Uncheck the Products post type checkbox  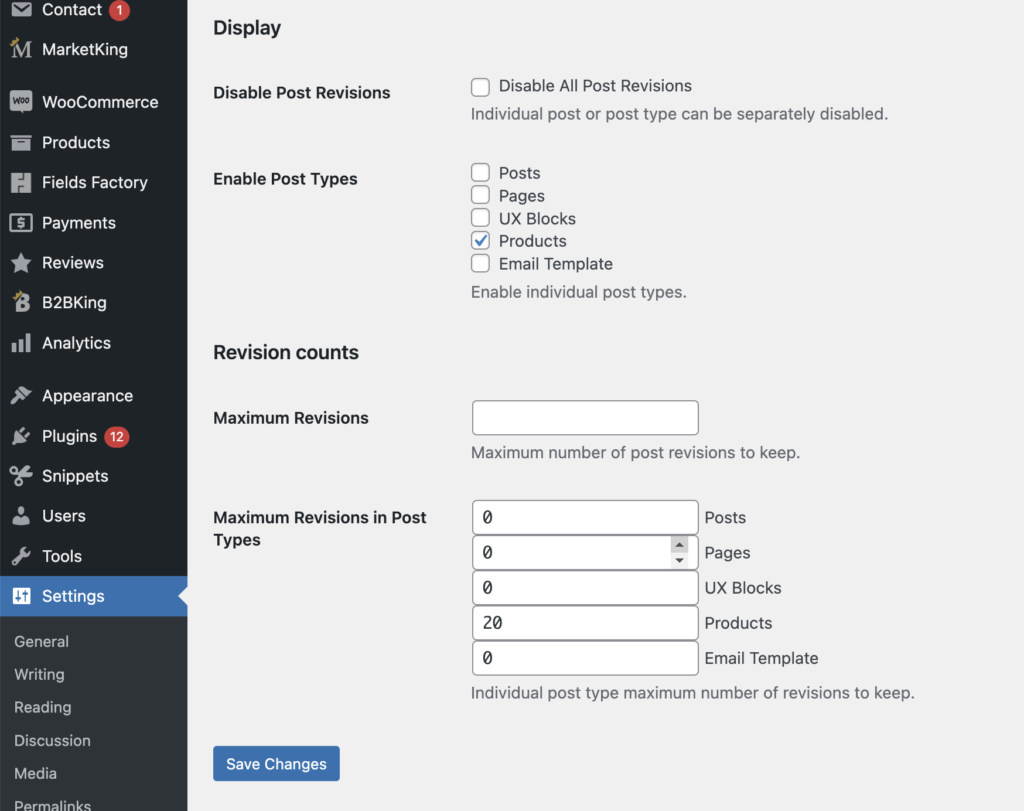[x=480, y=240]
